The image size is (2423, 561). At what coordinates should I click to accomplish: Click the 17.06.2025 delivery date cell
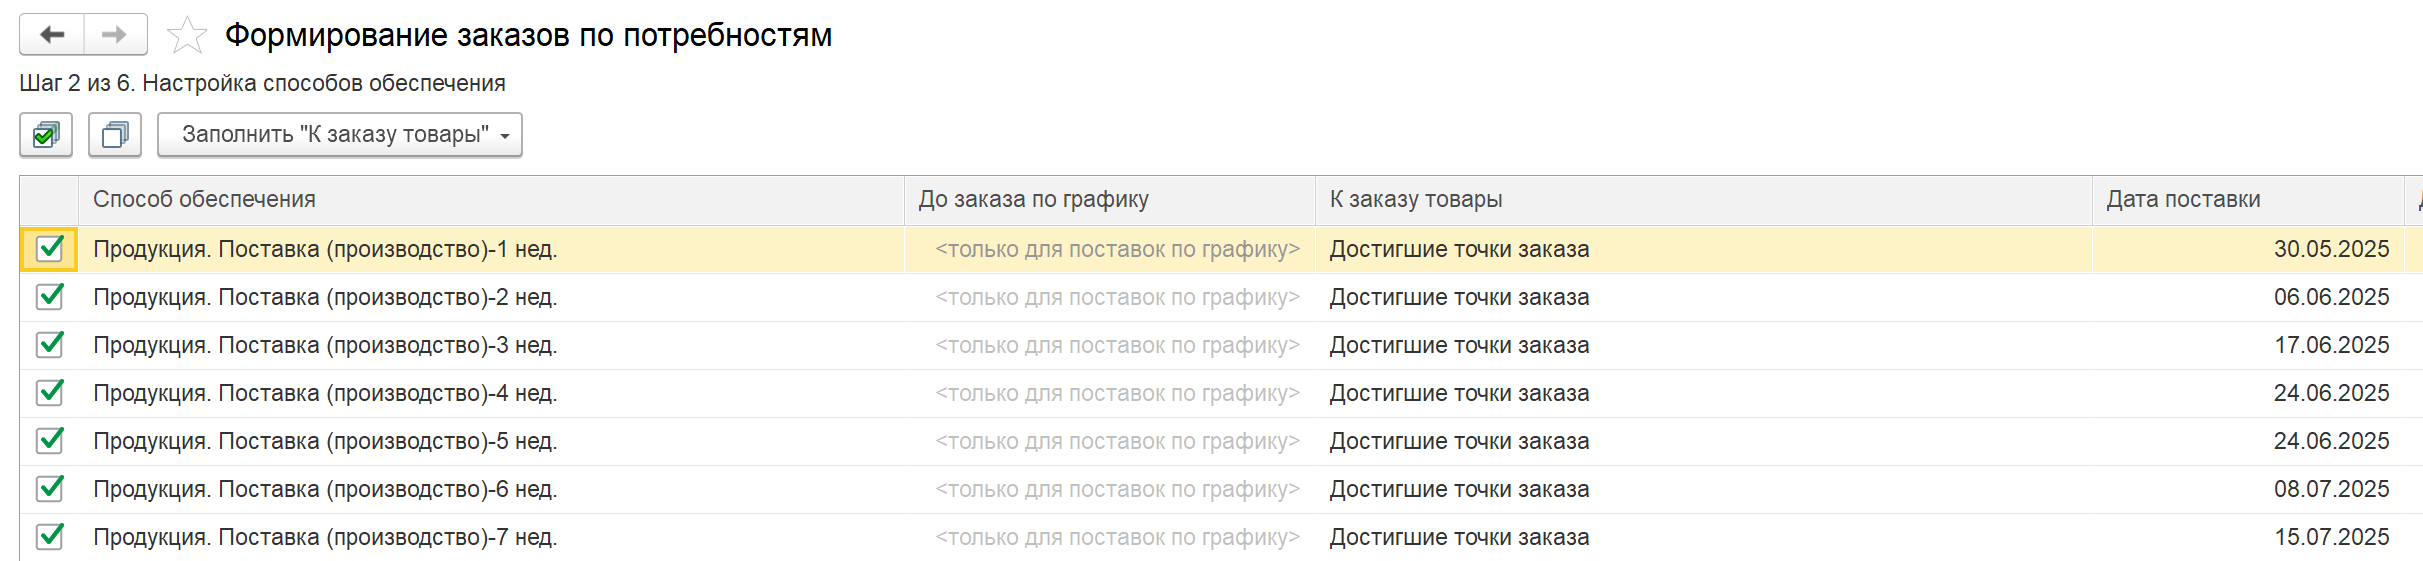click(x=2330, y=346)
